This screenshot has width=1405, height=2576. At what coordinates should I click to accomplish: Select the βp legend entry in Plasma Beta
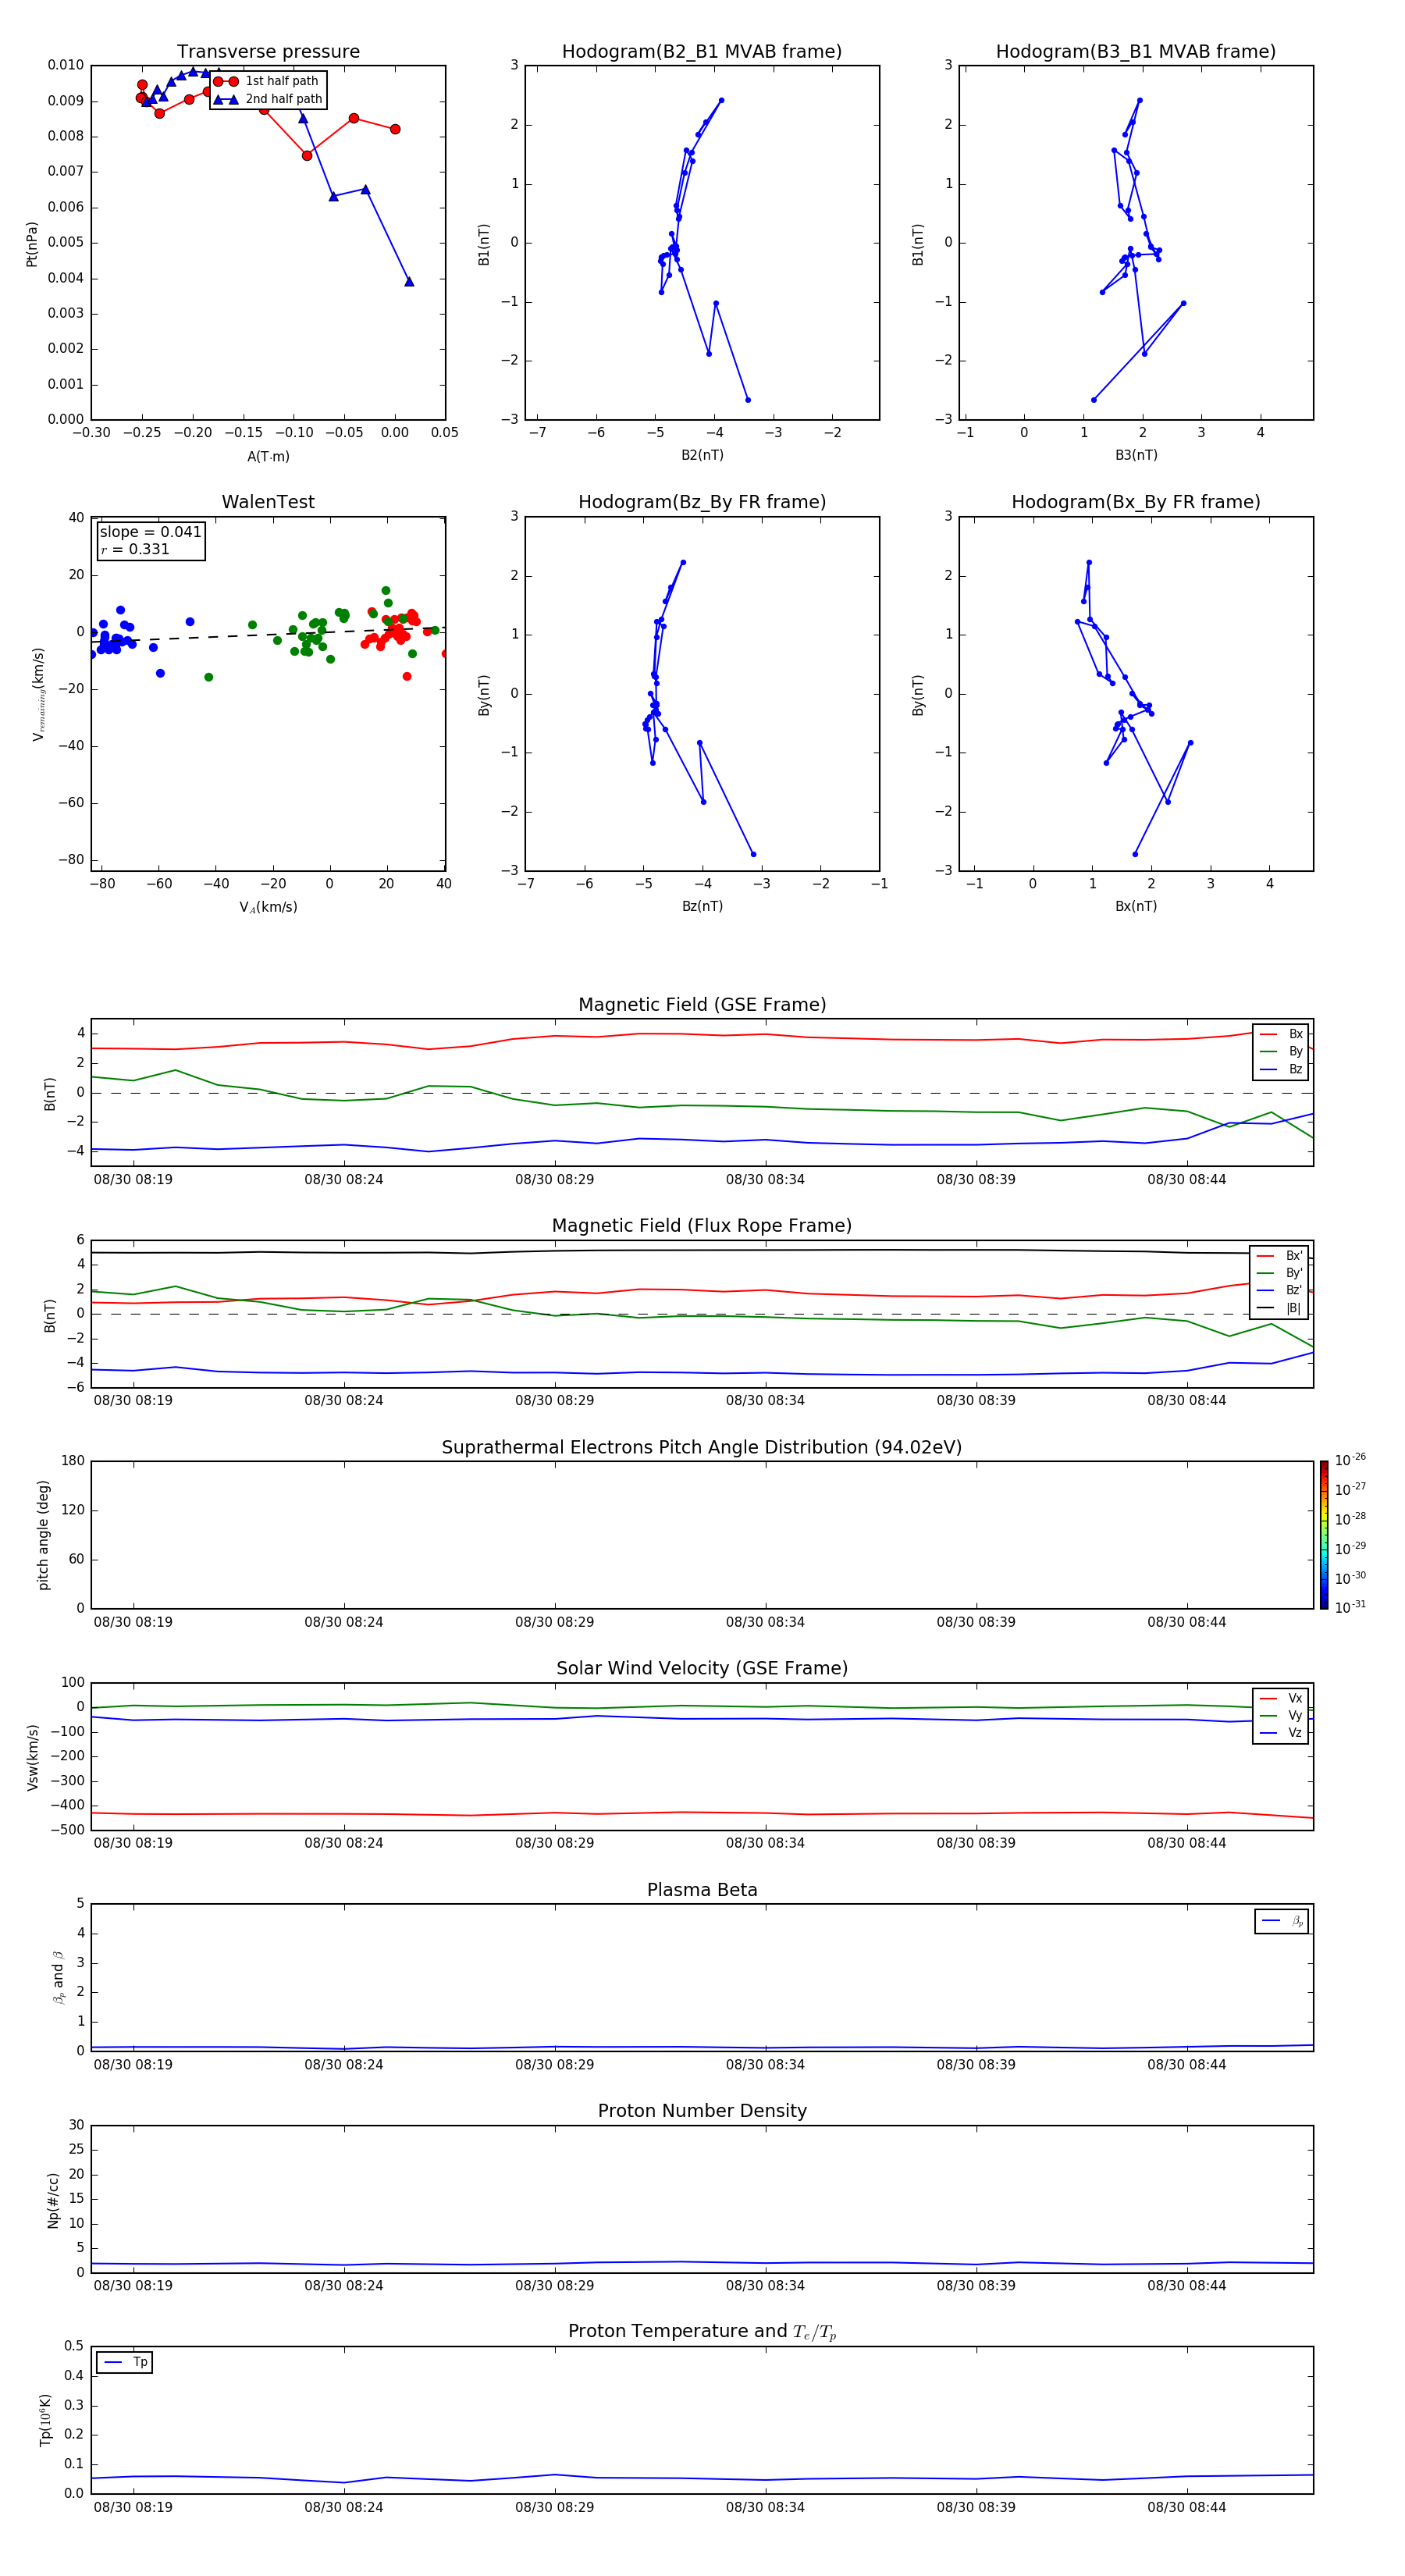point(1282,1921)
